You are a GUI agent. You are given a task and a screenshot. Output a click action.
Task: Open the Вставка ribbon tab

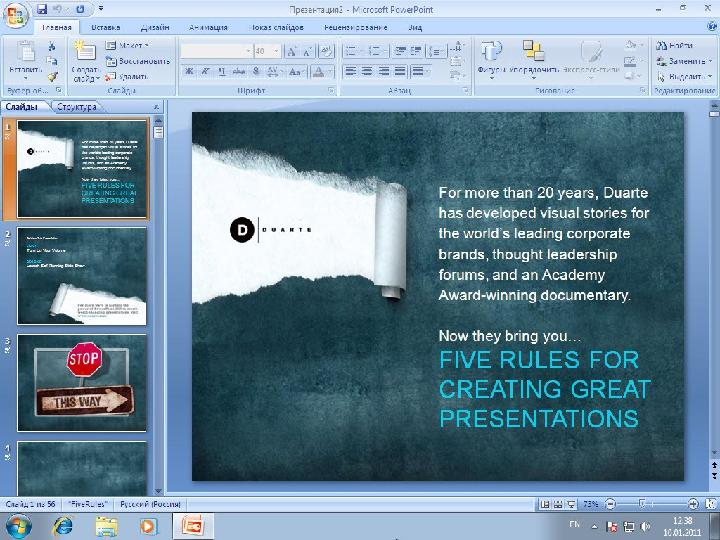point(106,28)
